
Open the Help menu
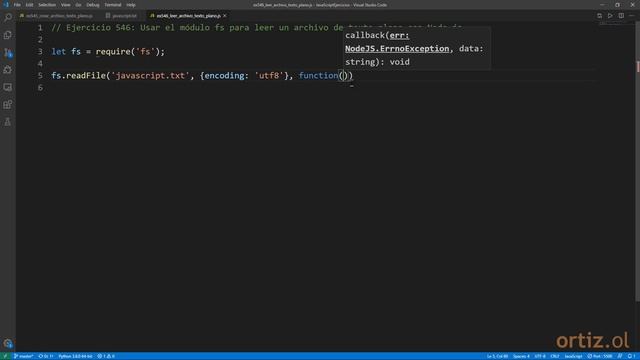coord(131,5)
